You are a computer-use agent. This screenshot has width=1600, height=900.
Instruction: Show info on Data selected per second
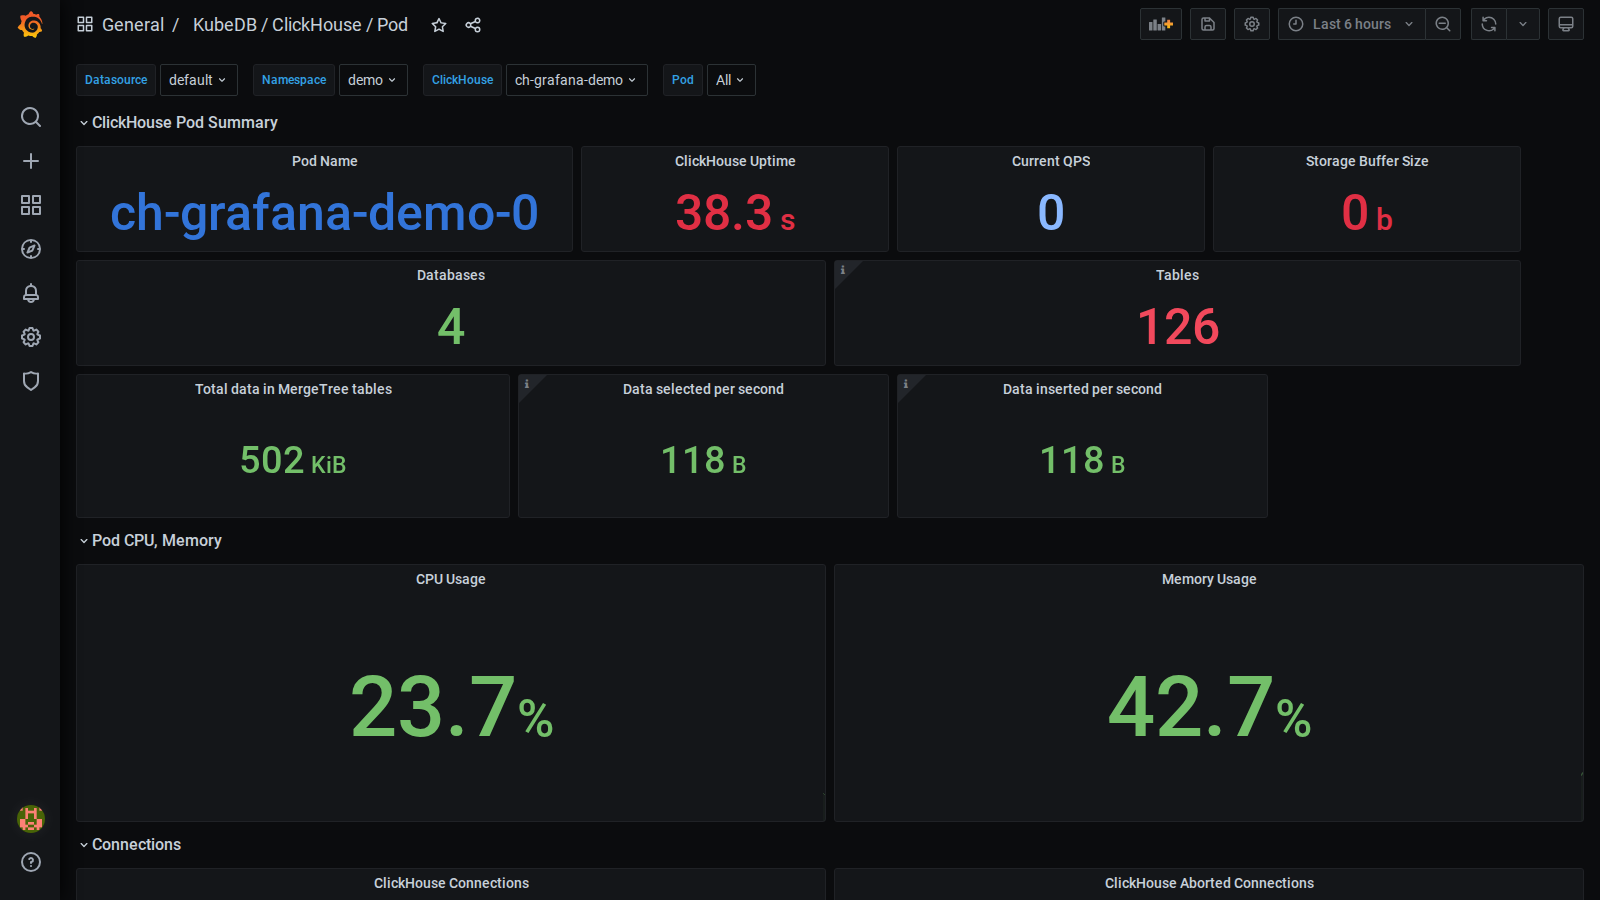527,384
